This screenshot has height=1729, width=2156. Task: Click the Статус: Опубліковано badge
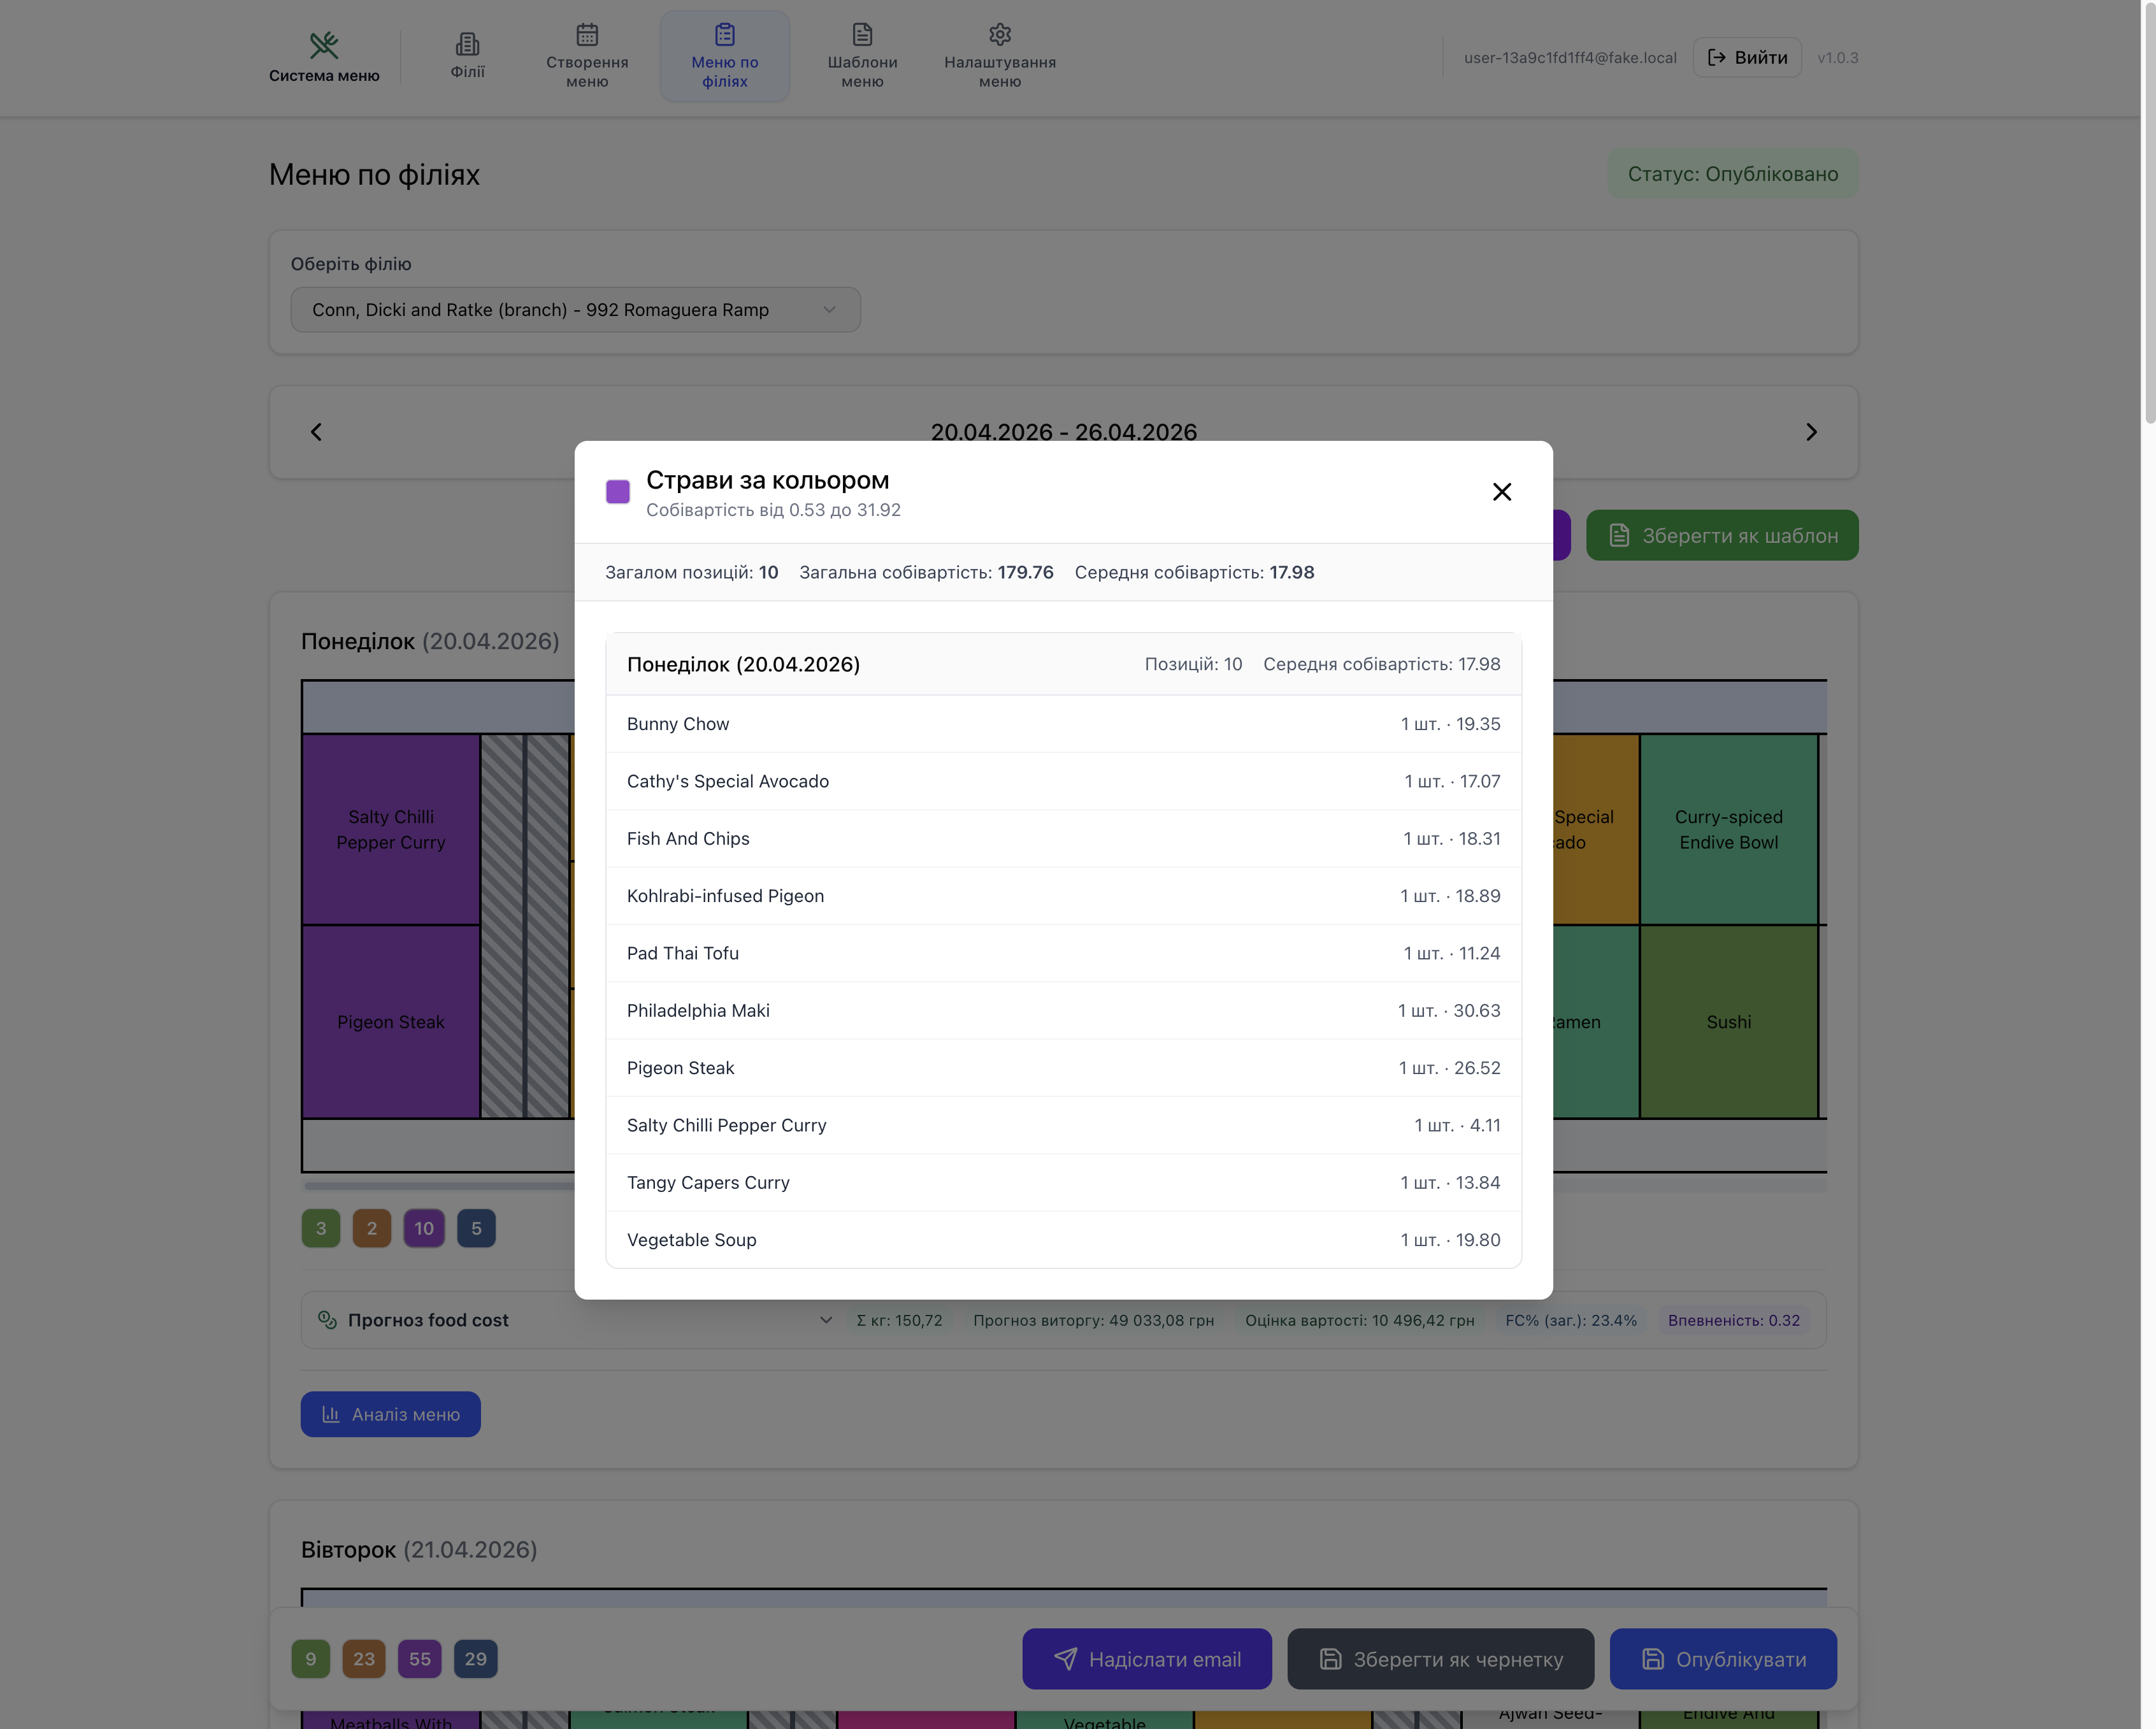(x=1733, y=174)
